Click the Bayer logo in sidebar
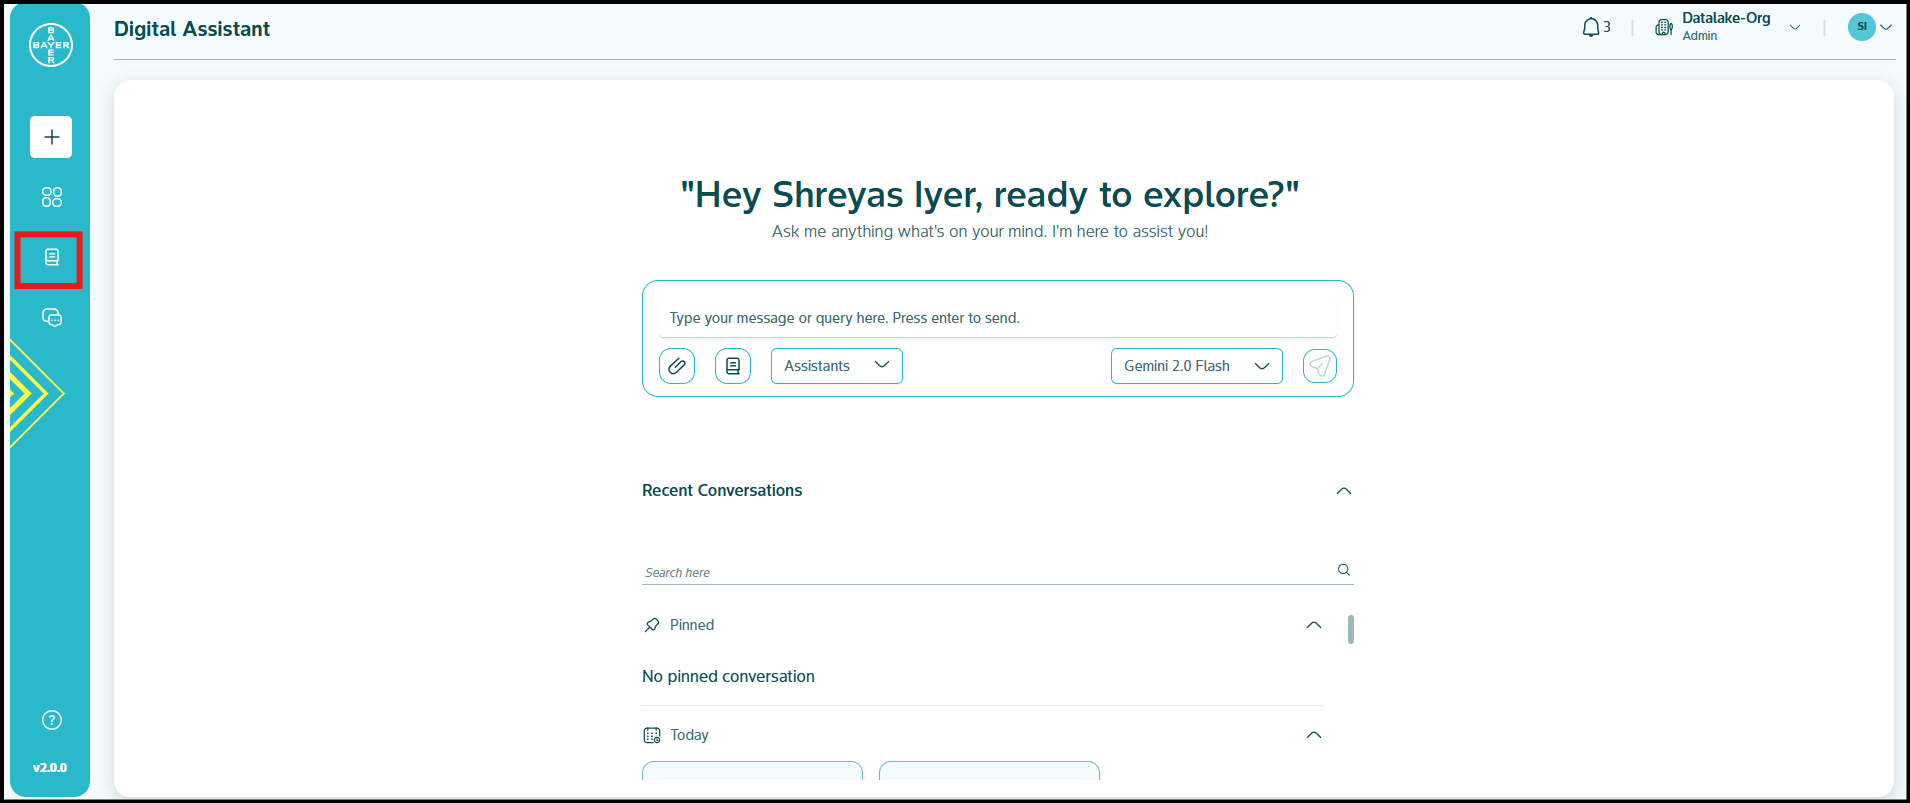Screen dimensions: 1910x803 coord(51,45)
